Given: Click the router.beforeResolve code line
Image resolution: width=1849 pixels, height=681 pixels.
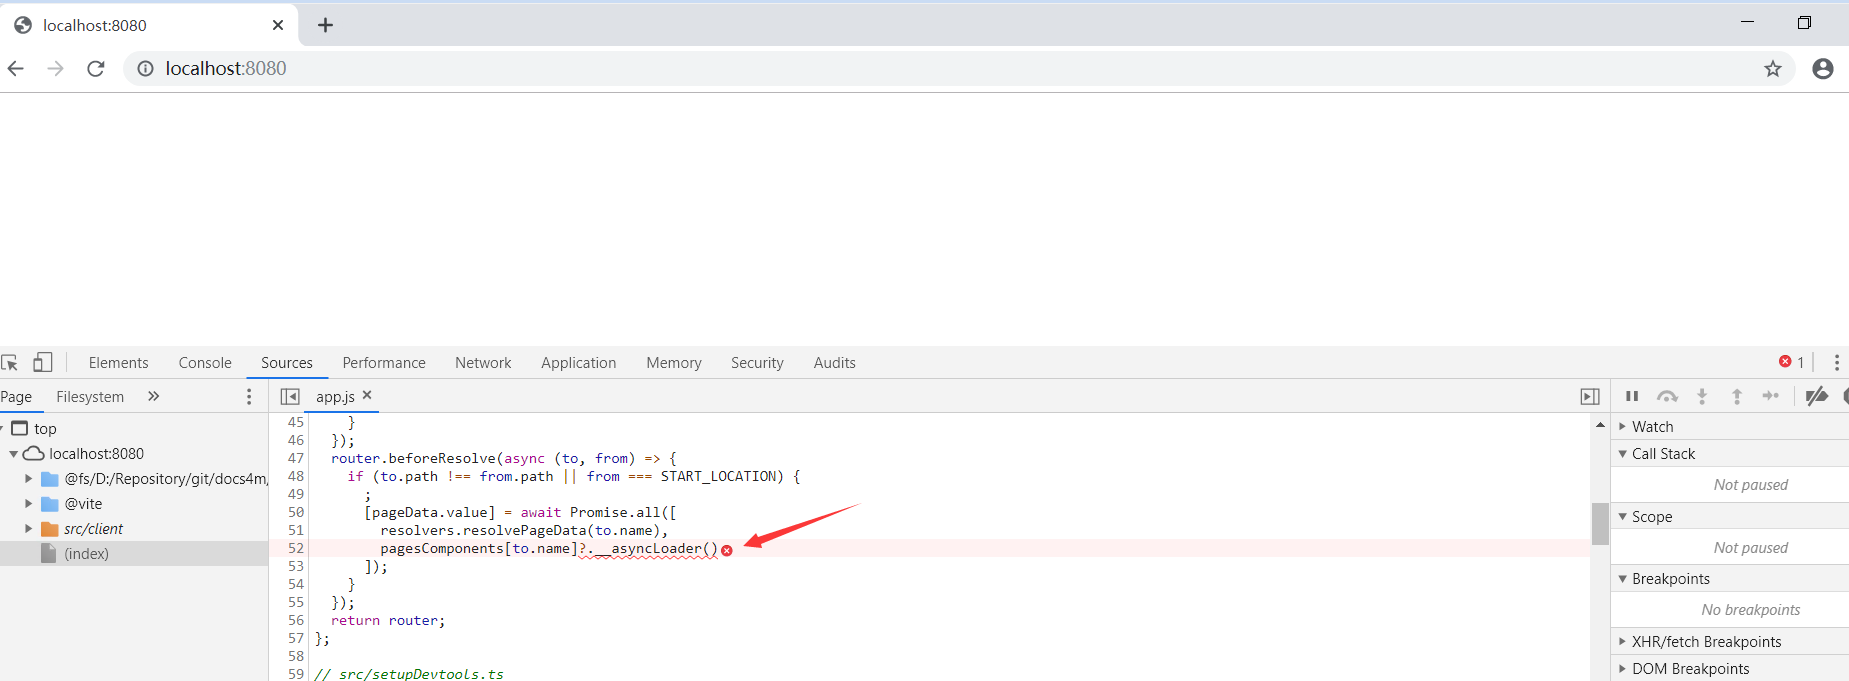Looking at the screenshot, I should coord(504,459).
